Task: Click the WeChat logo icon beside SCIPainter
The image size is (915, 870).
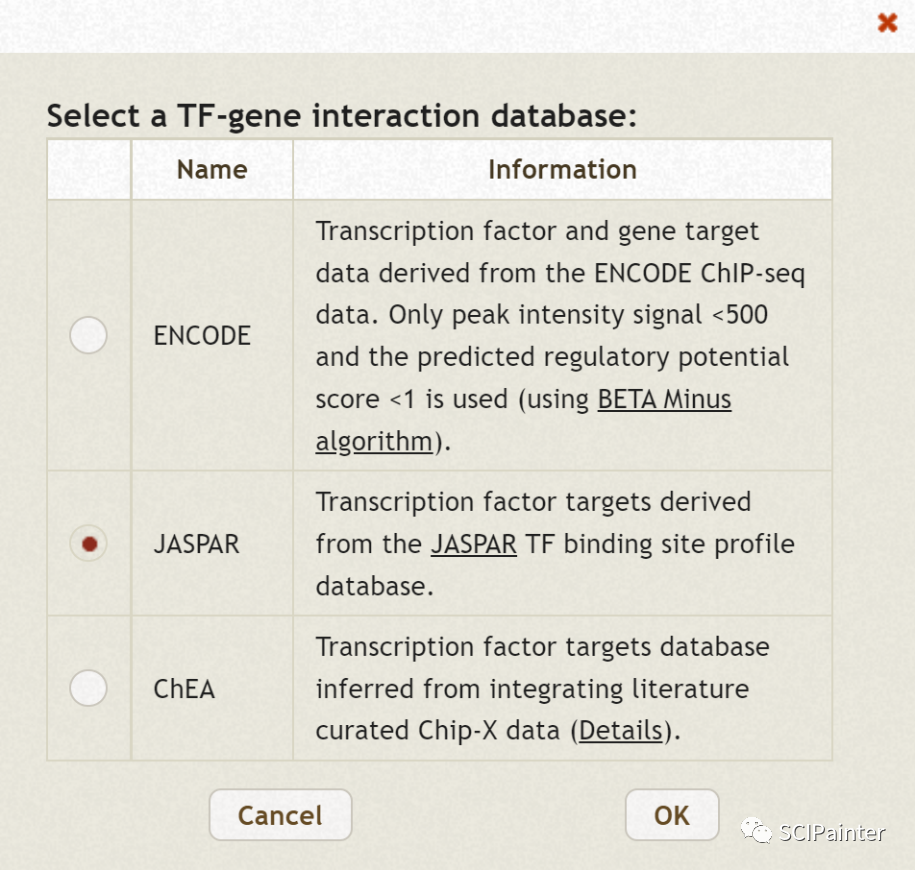Action: tap(756, 831)
